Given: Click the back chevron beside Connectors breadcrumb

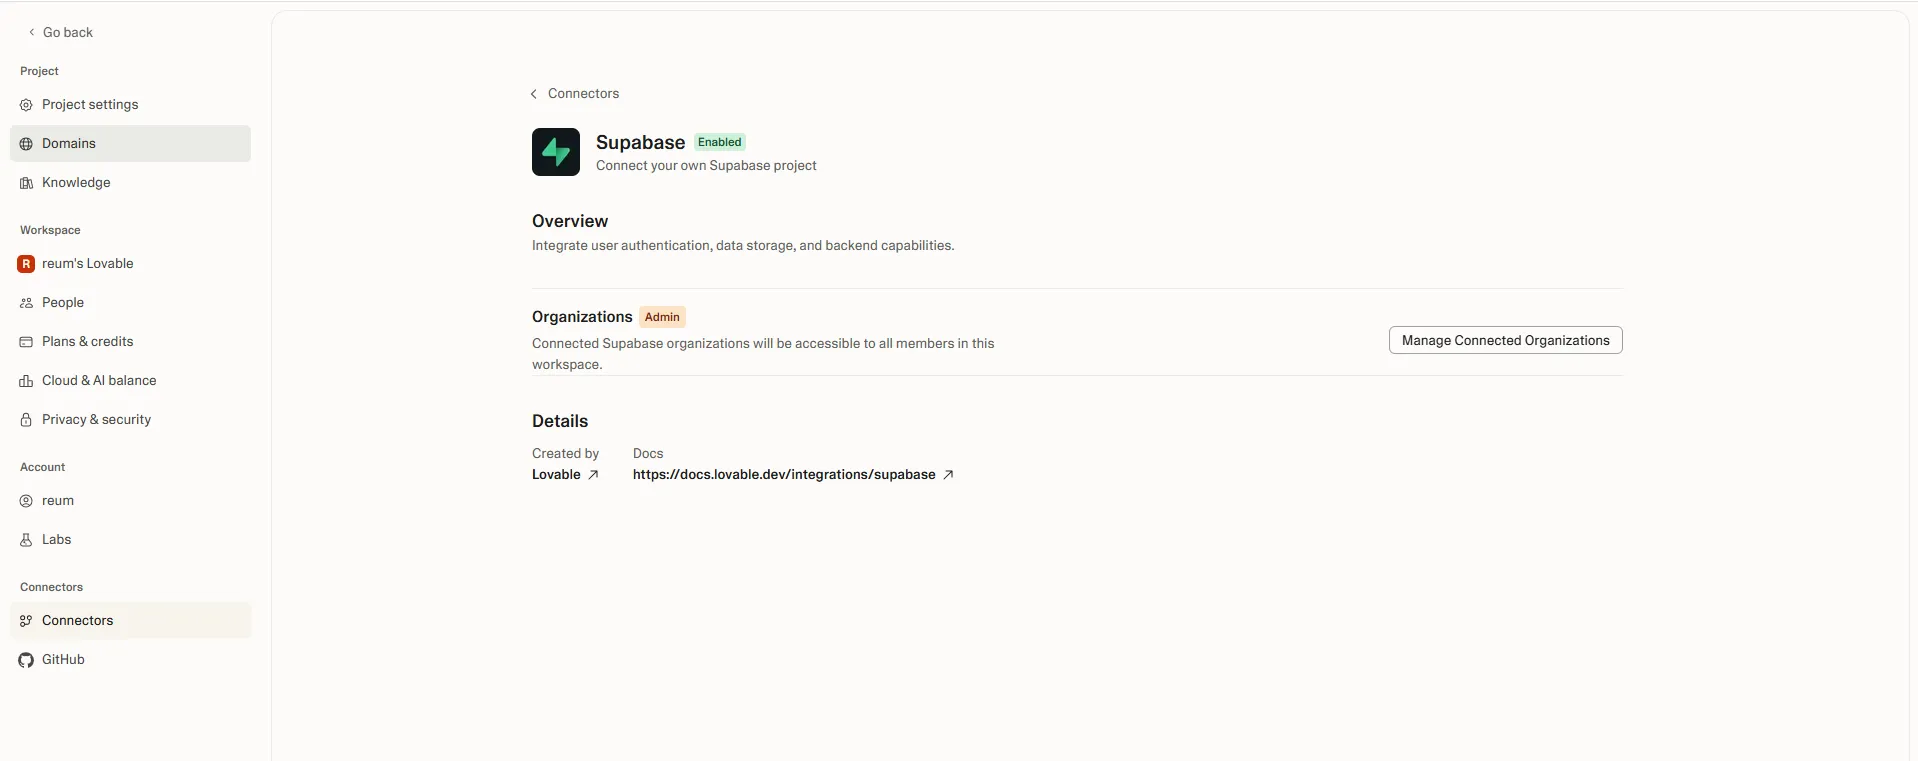Looking at the screenshot, I should 534,94.
